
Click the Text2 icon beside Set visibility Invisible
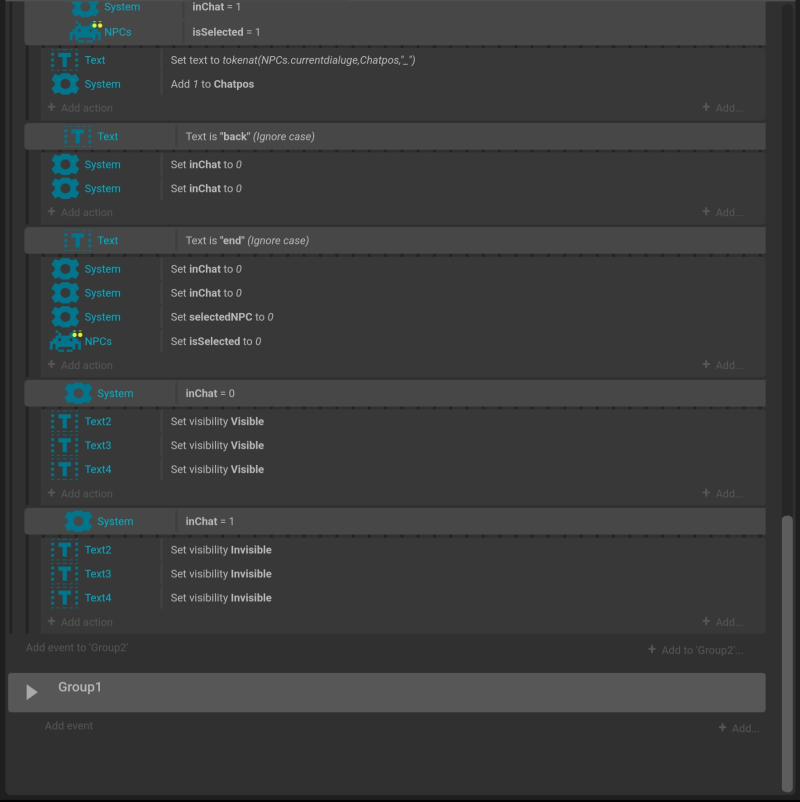(64, 550)
